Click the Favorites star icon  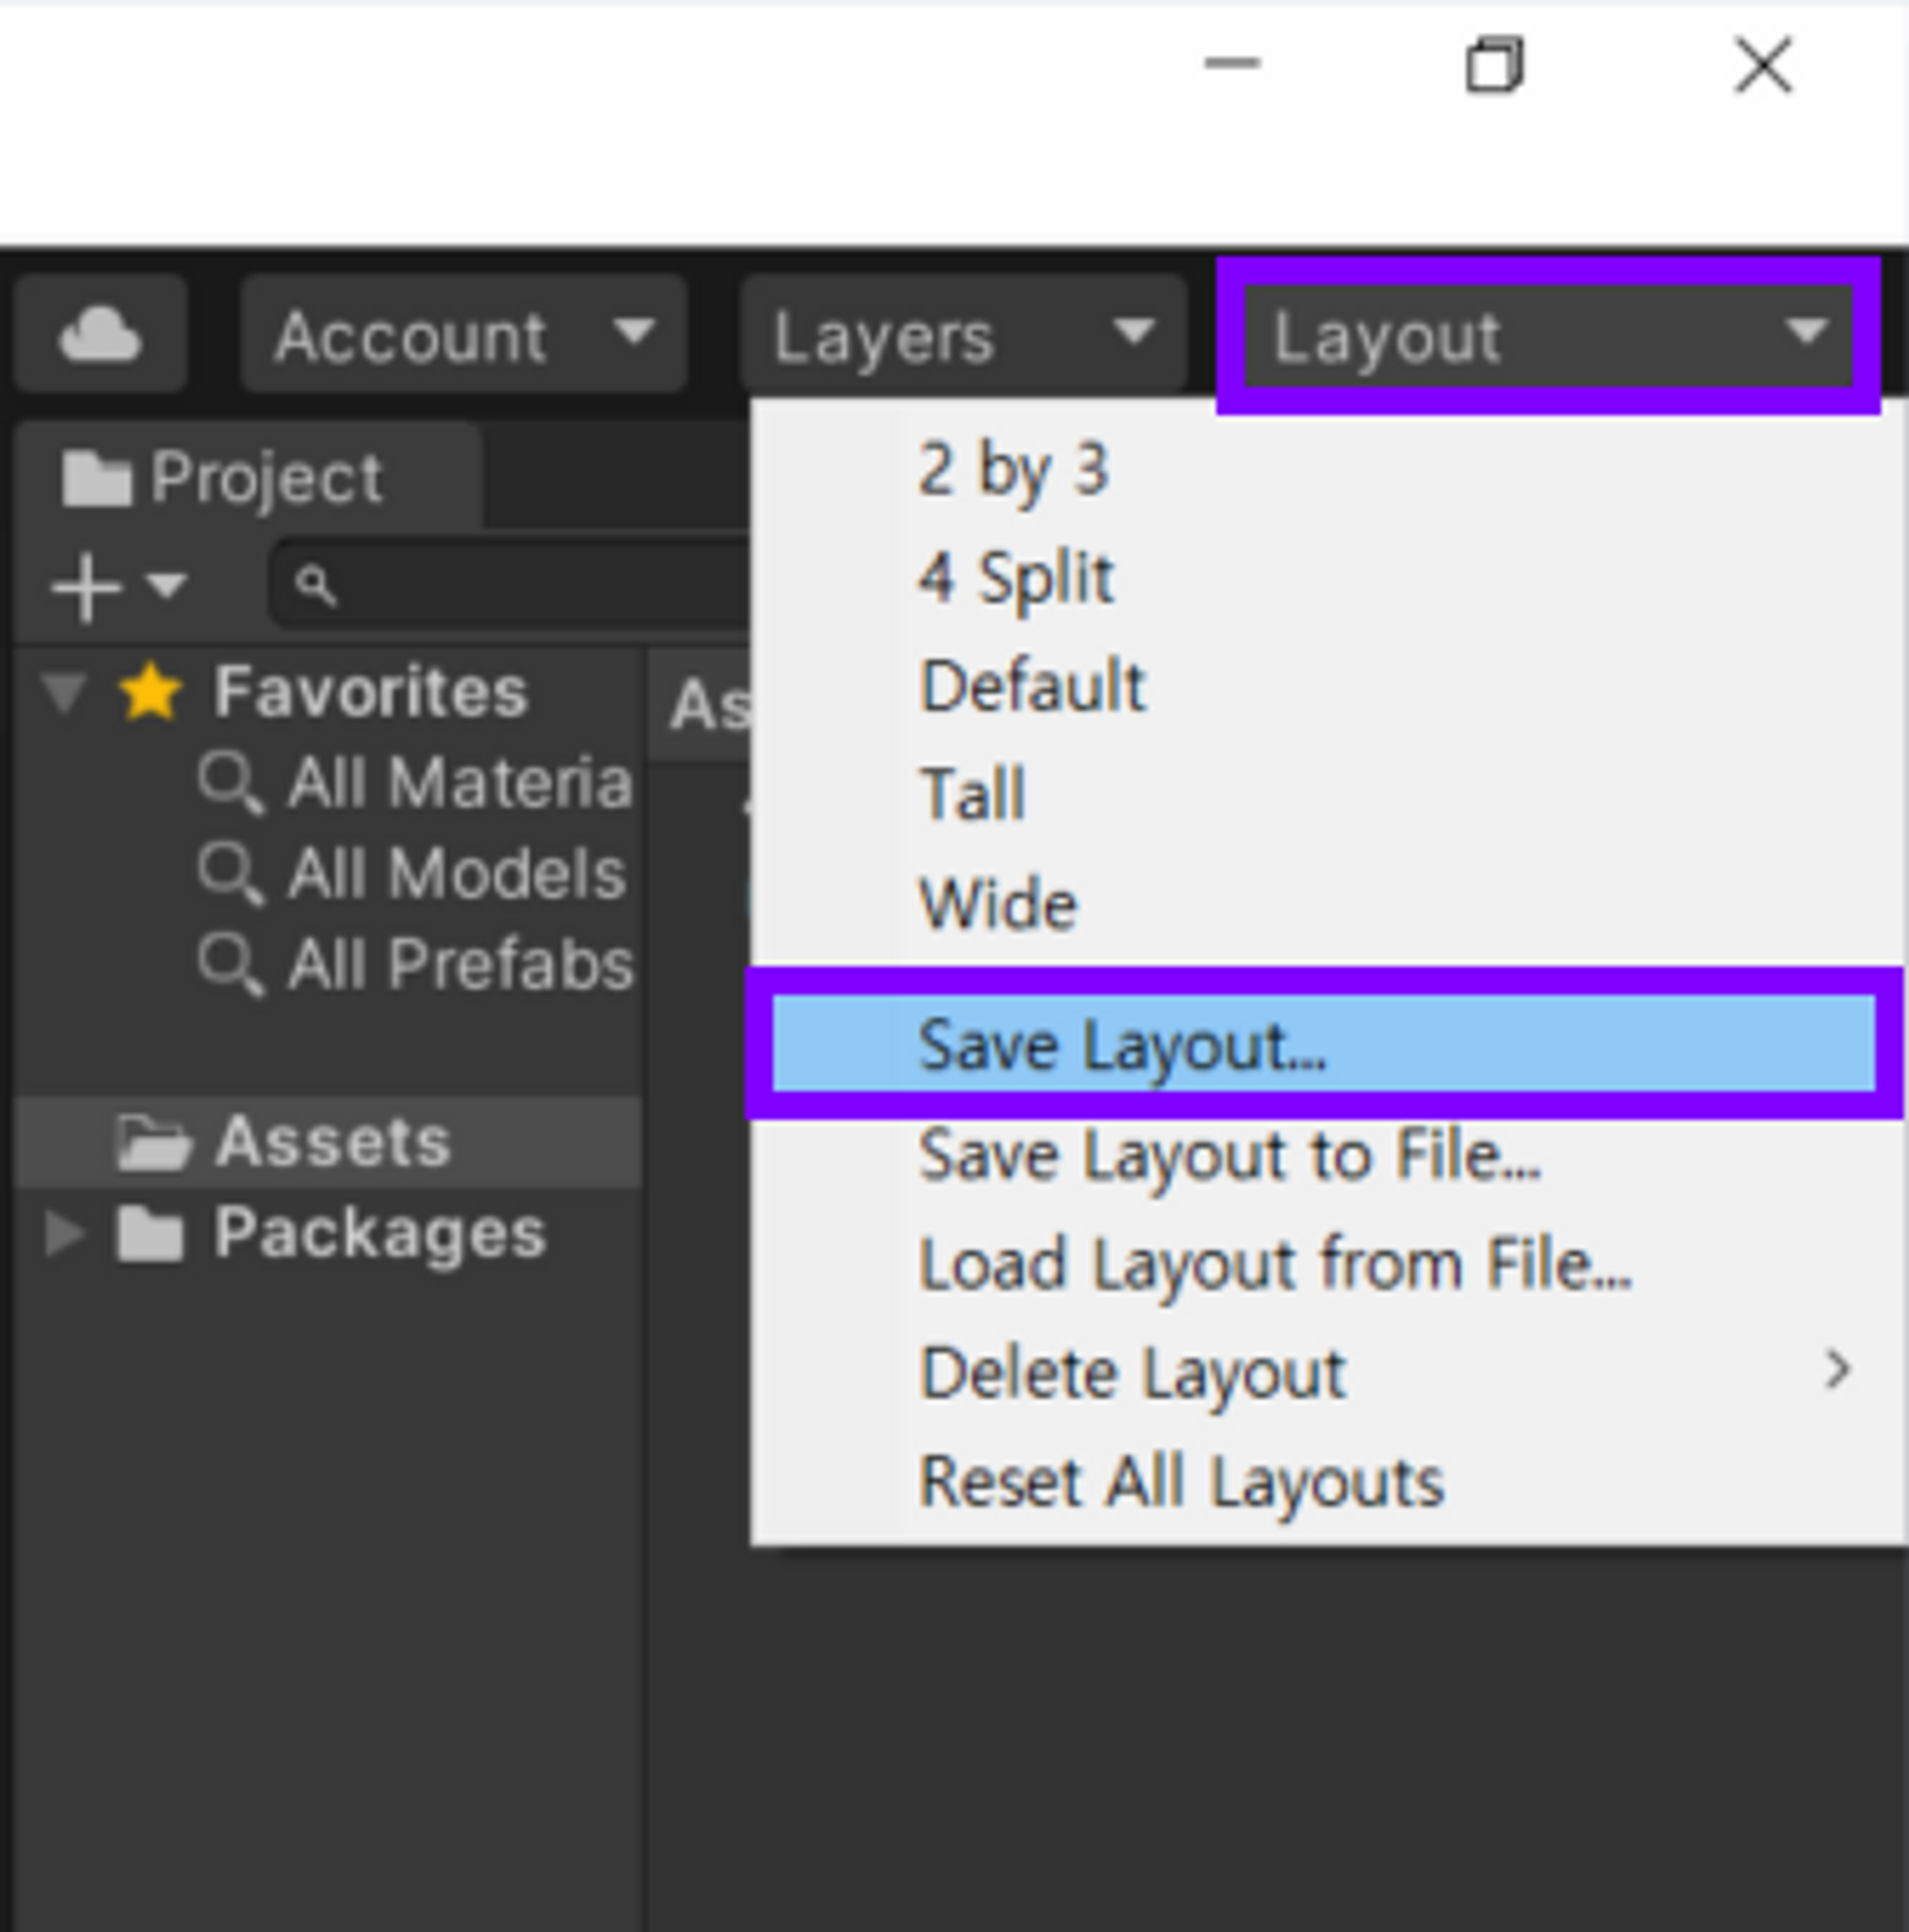coord(150,691)
